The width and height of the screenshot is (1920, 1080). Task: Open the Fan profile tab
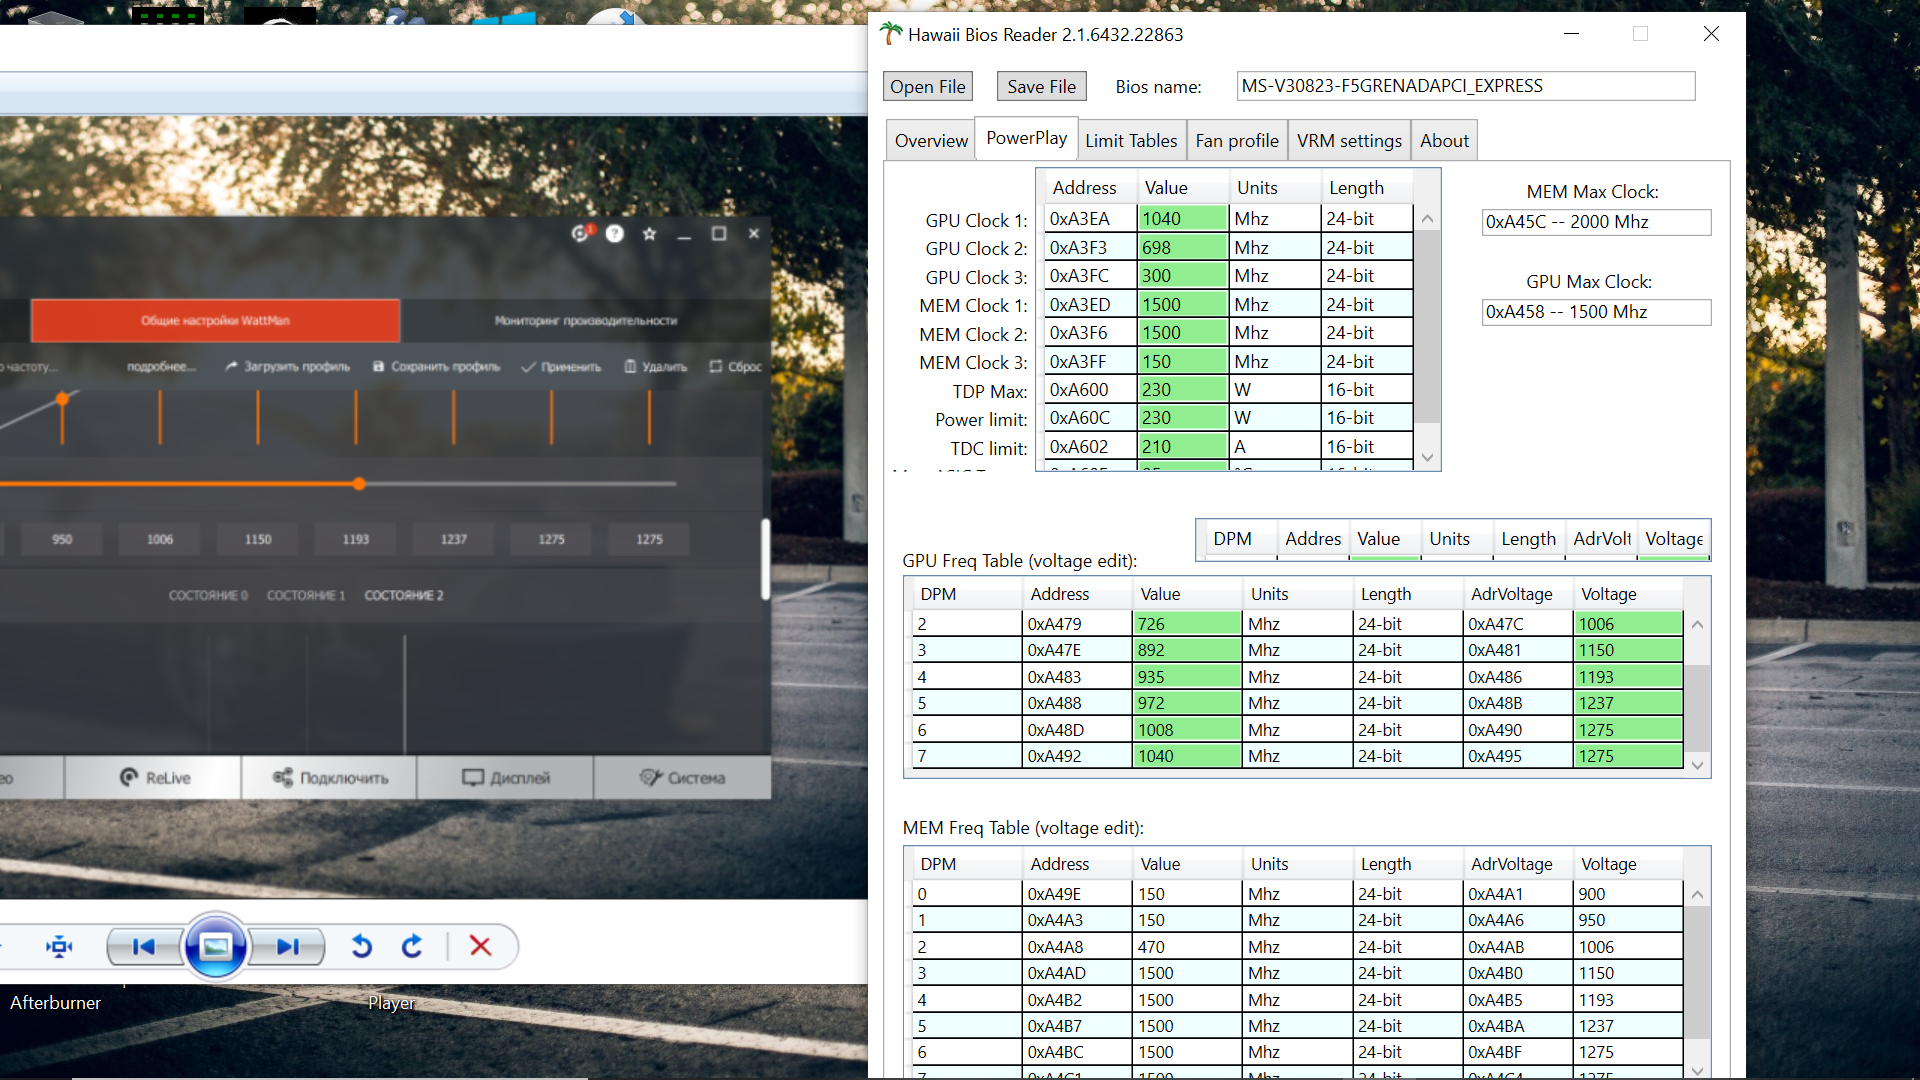(x=1236, y=141)
